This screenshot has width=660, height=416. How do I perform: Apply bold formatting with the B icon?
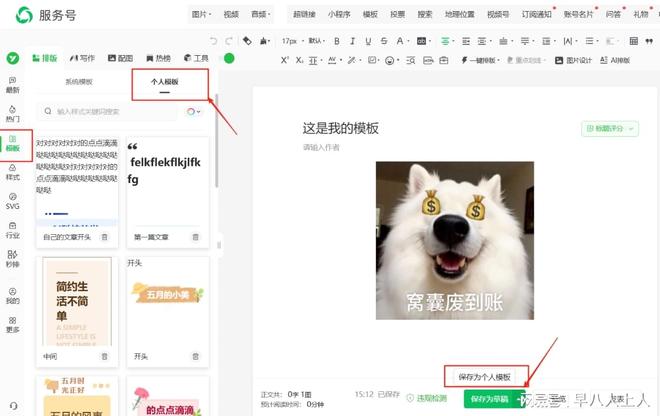(337, 41)
